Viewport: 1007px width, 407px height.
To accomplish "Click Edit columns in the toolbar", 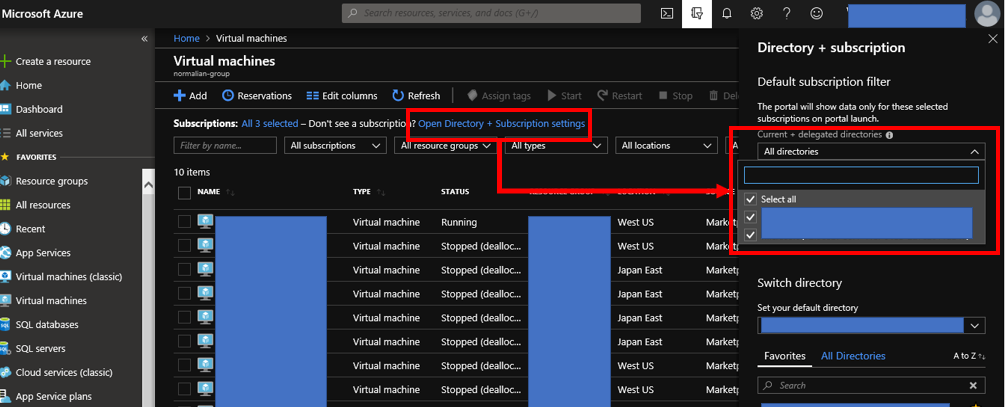I will click(x=342, y=96).
